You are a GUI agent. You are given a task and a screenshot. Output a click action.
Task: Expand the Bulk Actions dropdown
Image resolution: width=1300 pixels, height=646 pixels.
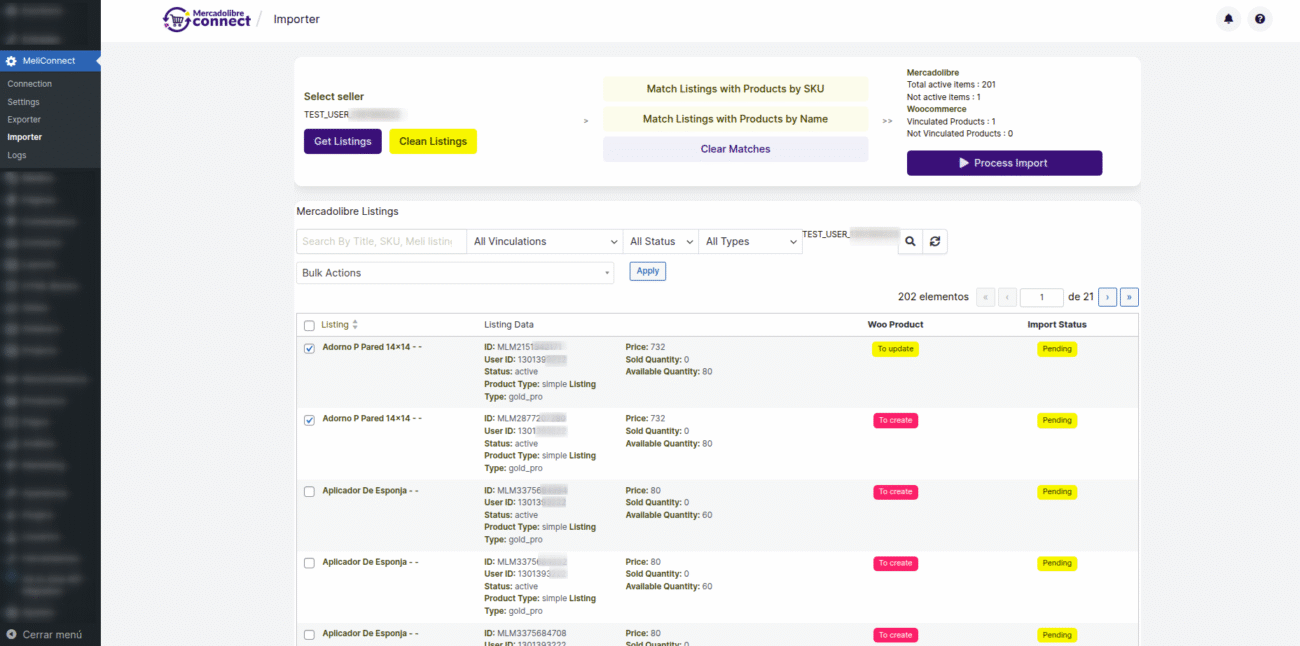455,271
